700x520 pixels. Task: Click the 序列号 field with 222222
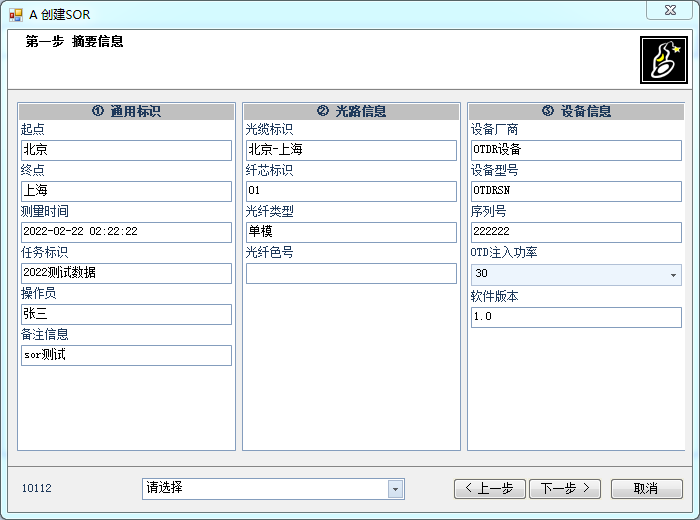point(576,232)
